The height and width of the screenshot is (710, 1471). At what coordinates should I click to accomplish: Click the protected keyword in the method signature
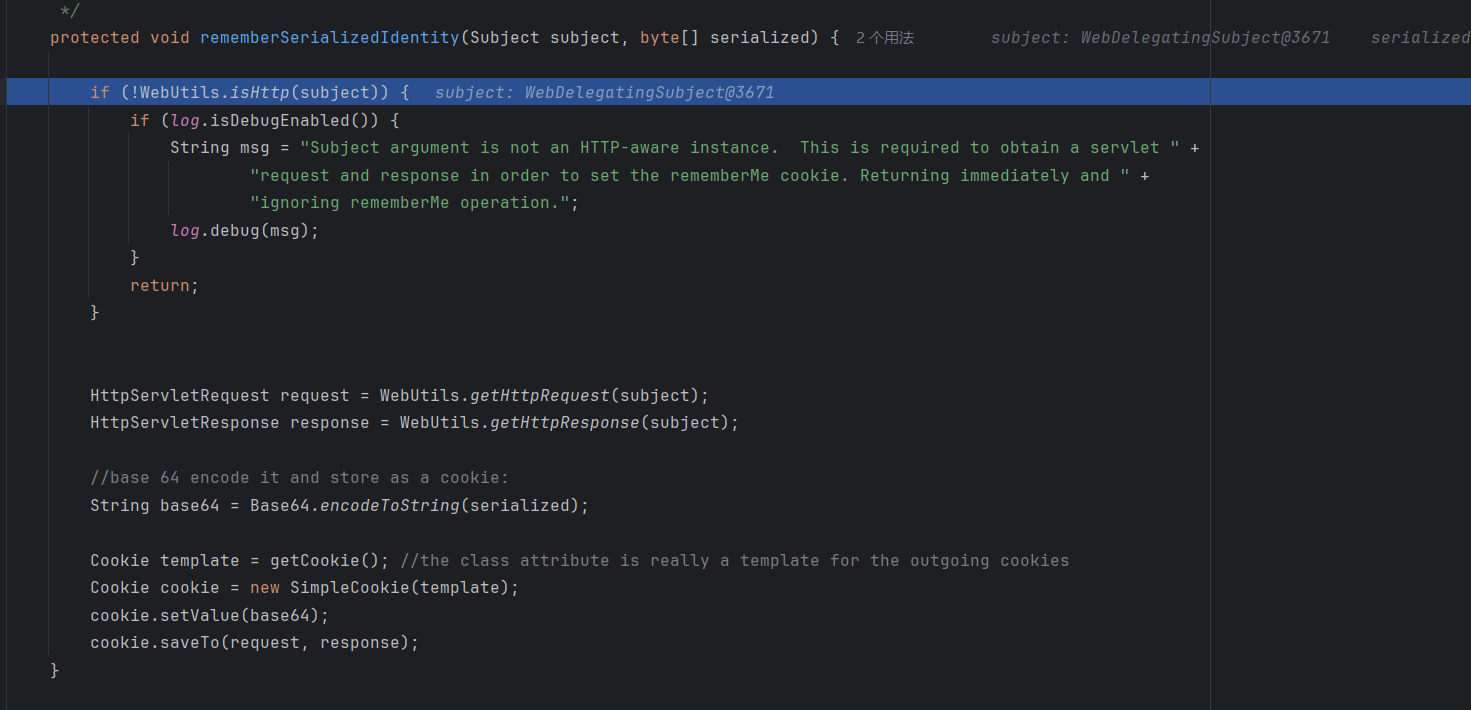click(x=95, y=38)
